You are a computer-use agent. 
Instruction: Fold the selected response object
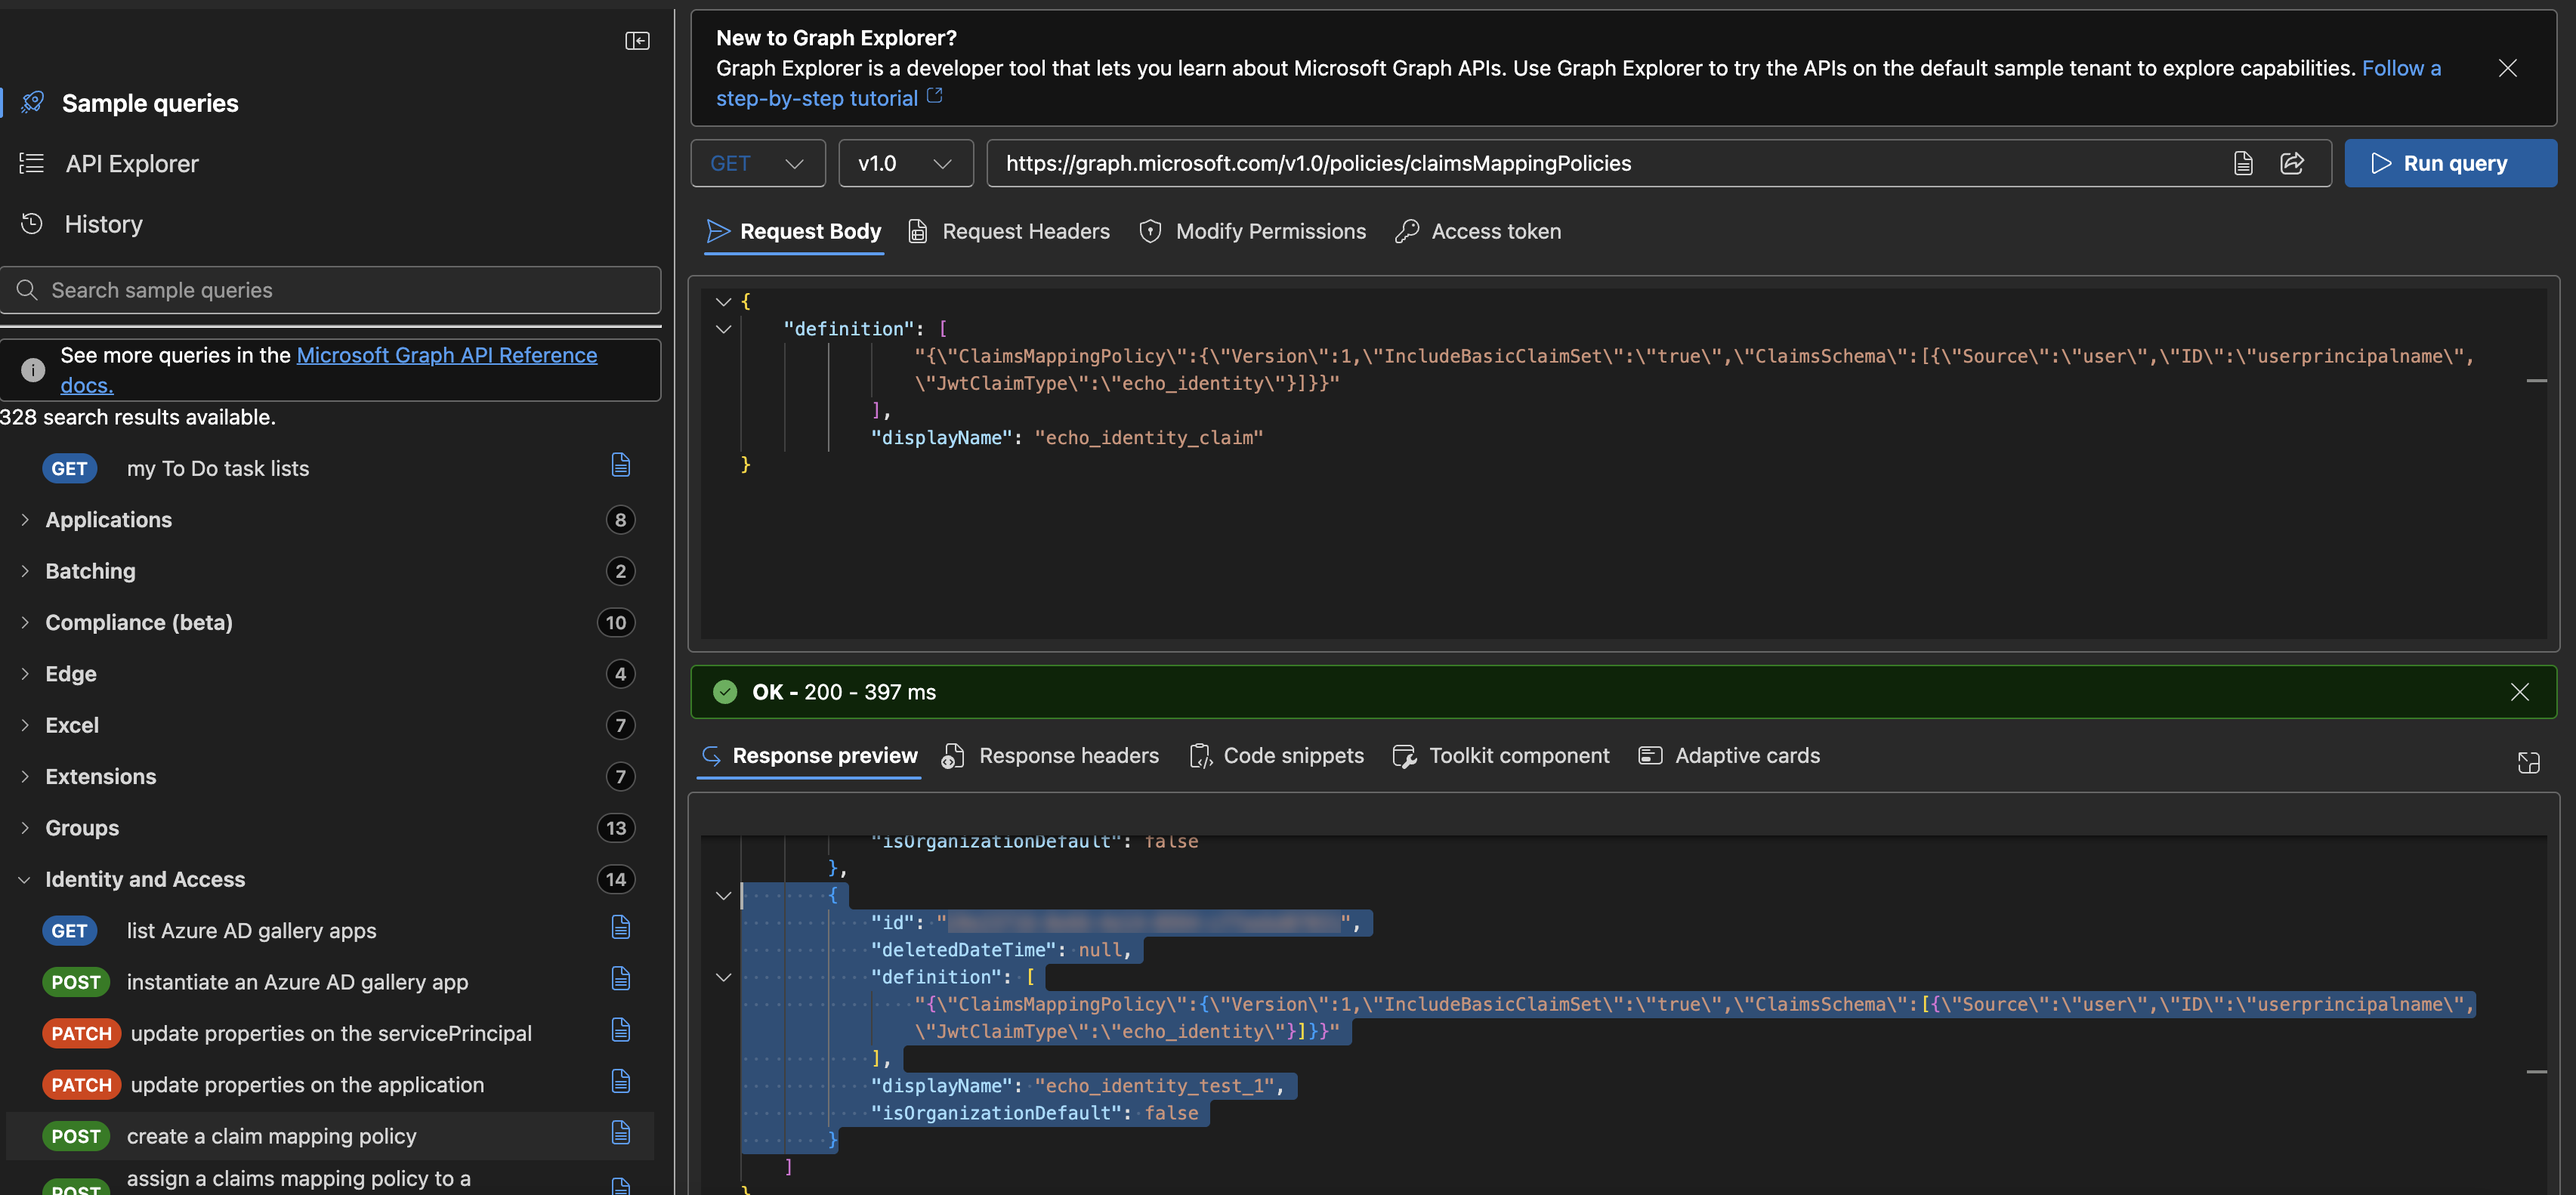(x=723, y=896)
